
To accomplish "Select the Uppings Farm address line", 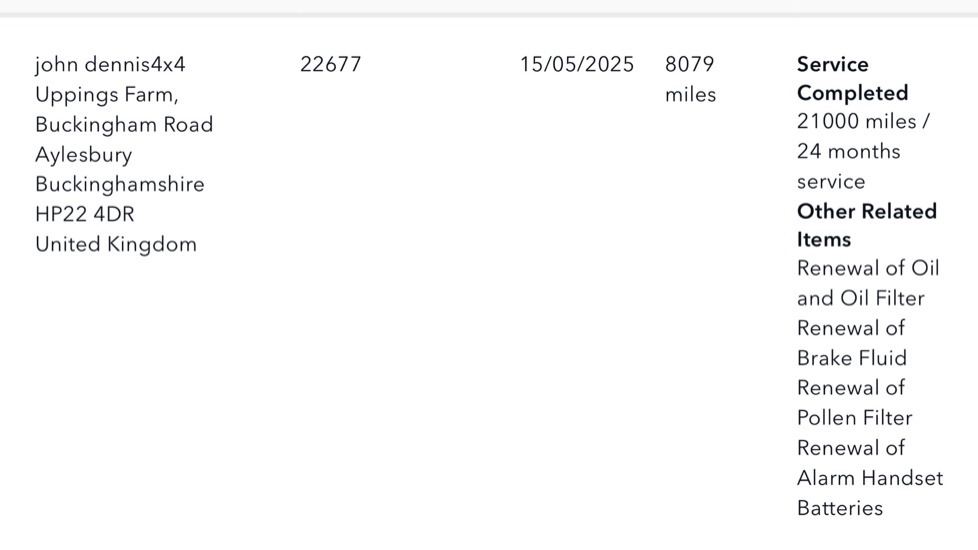I will pyautogui.click(x=107, y=95).
